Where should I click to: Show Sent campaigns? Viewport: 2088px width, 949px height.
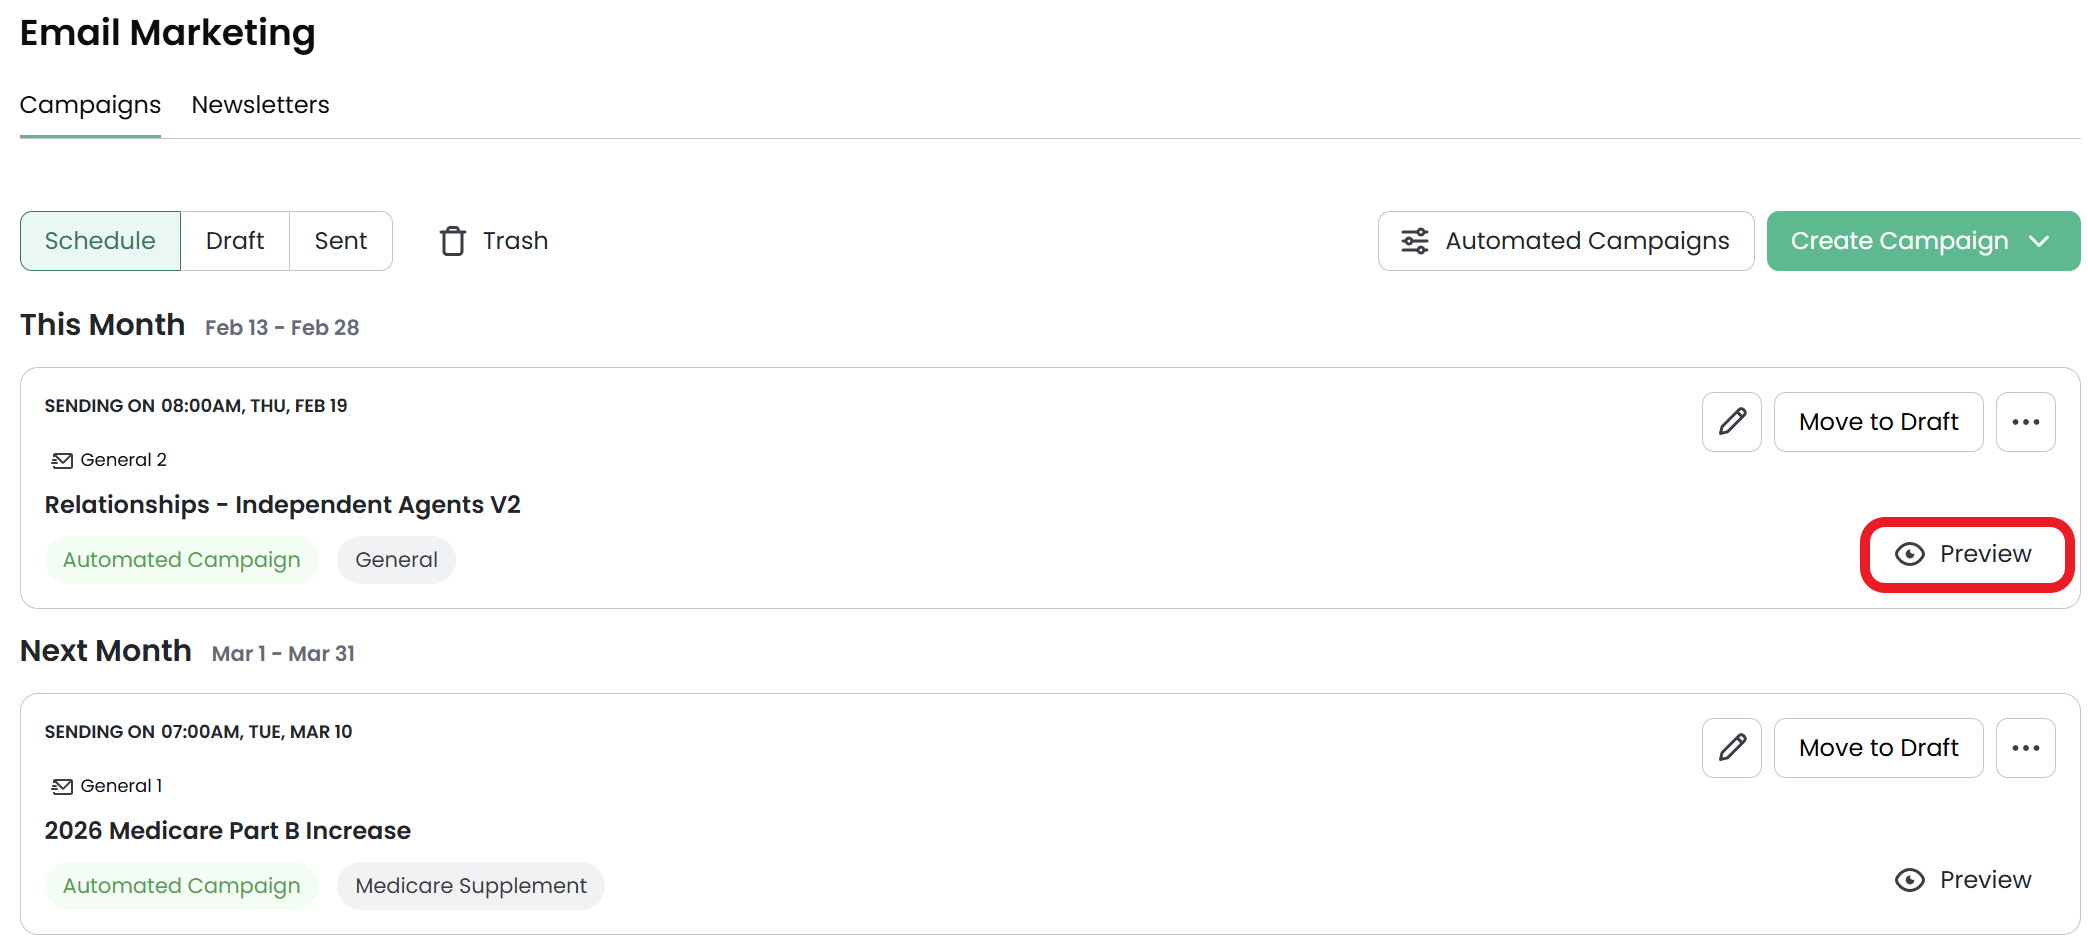tap(341, 241)
